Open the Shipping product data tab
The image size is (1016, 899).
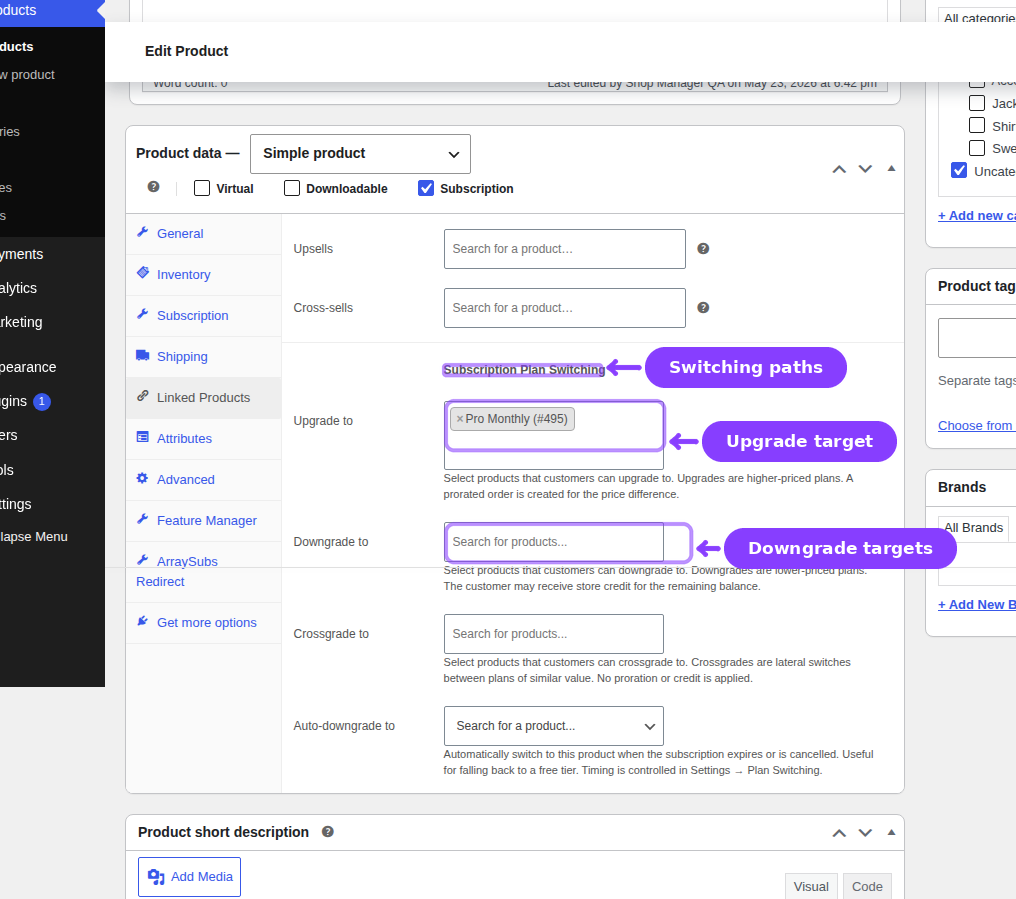pos(204,356)
